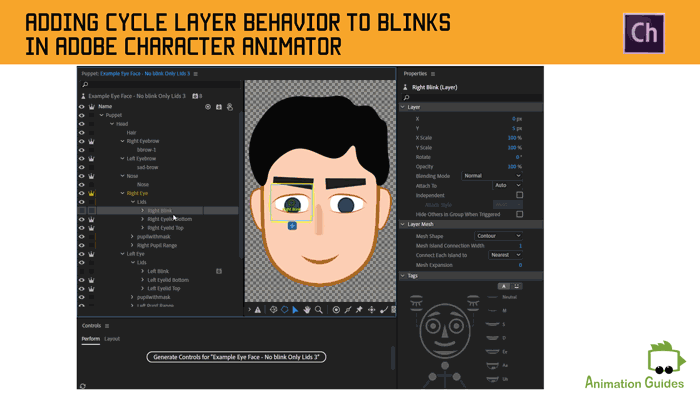Switch to the Layout tab
Viewport: 700px width, 394px height.
(x=112, y=339)
